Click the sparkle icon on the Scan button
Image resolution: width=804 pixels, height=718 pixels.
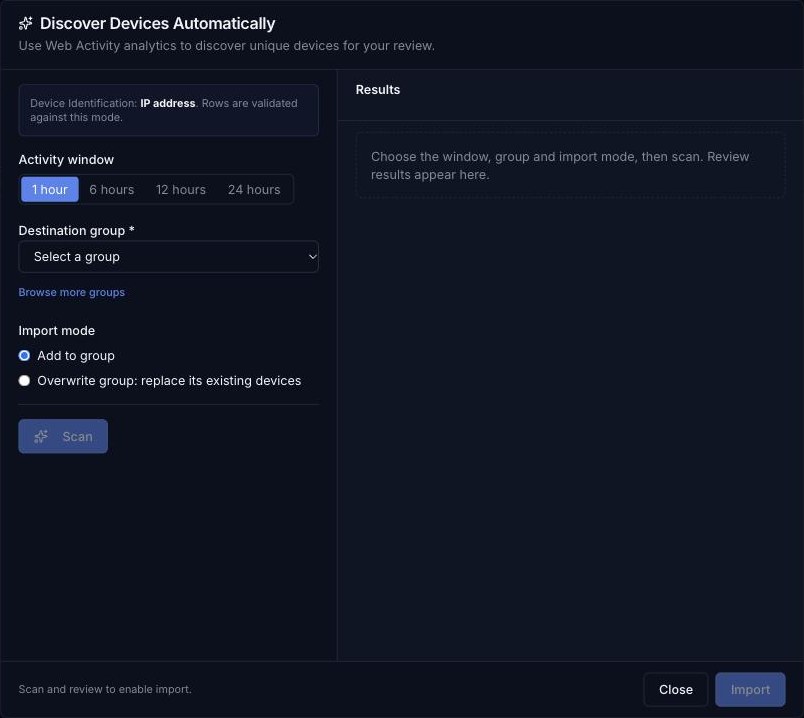41,436
